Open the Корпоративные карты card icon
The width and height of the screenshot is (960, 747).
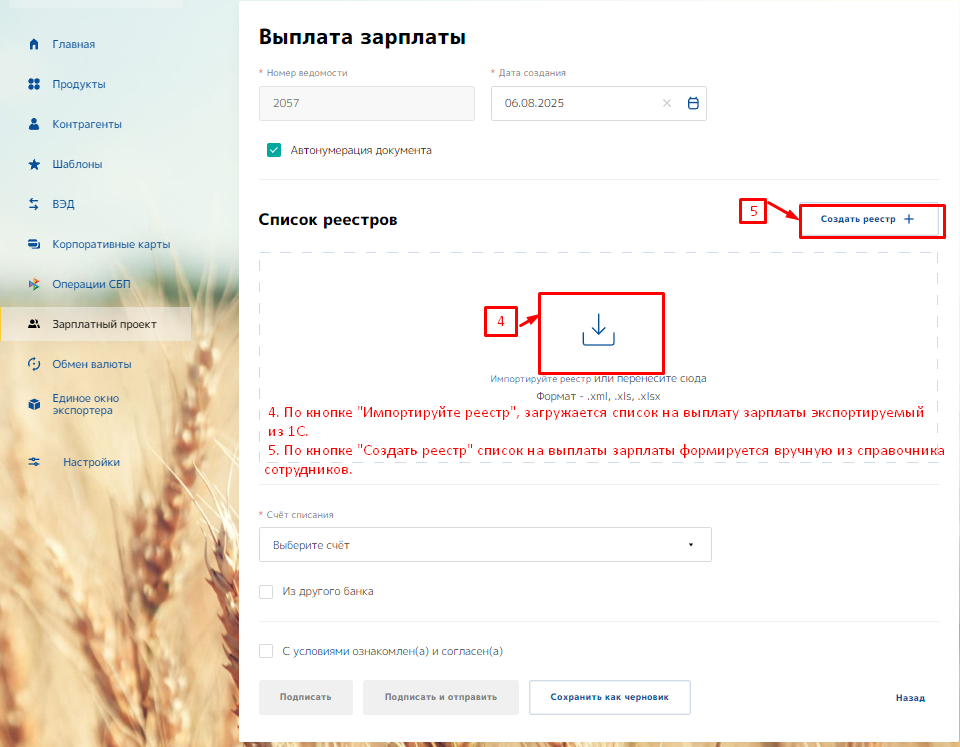34,244
